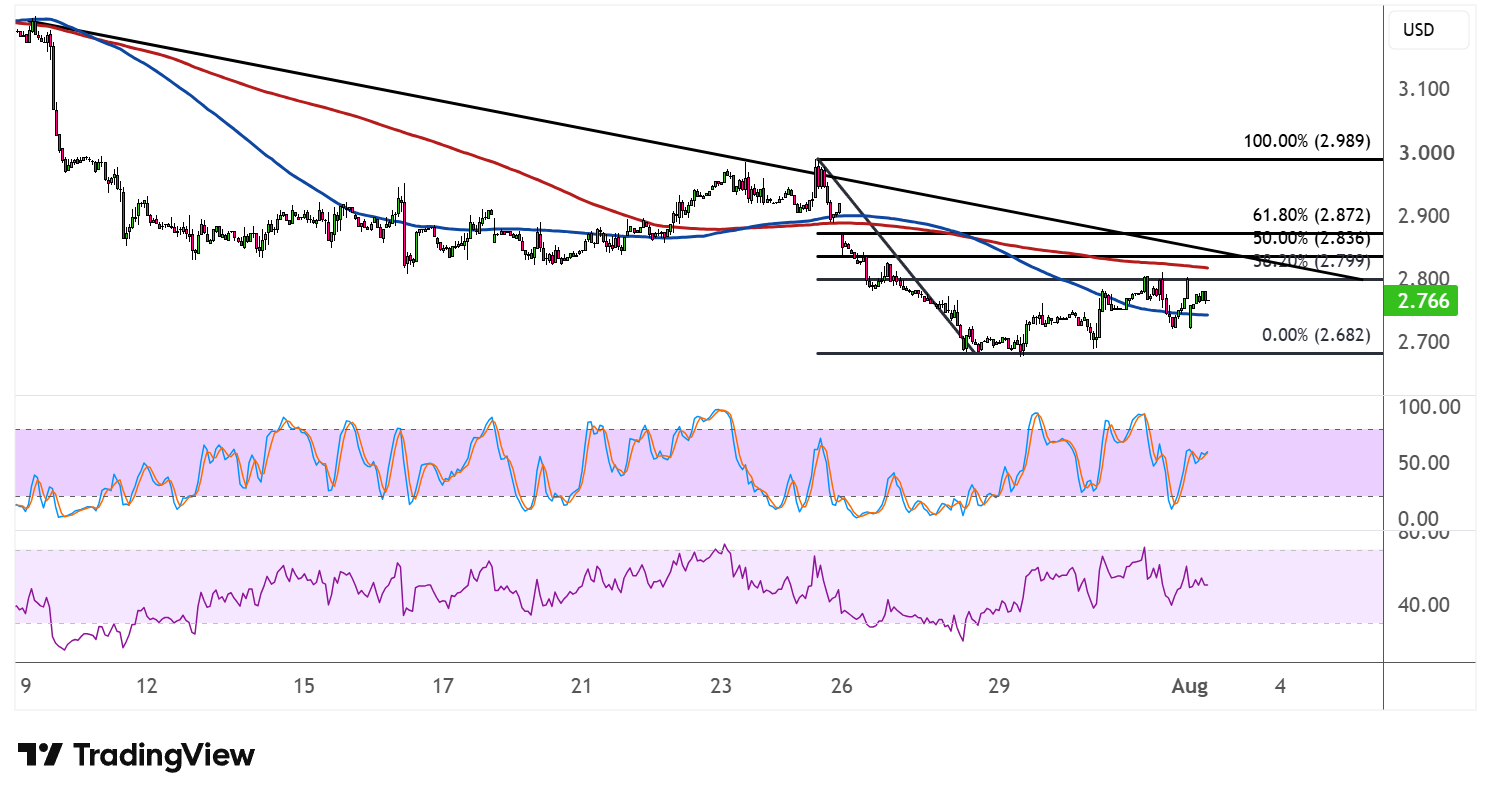Open the USD currency selector
1491x800 pixels.
(x=1429, y=30)
